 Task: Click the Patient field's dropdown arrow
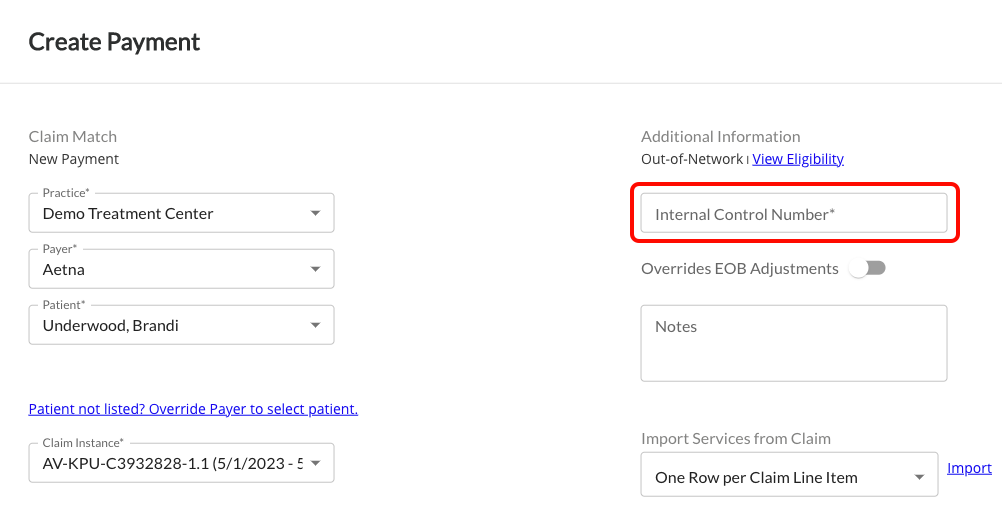coord(316,326)
